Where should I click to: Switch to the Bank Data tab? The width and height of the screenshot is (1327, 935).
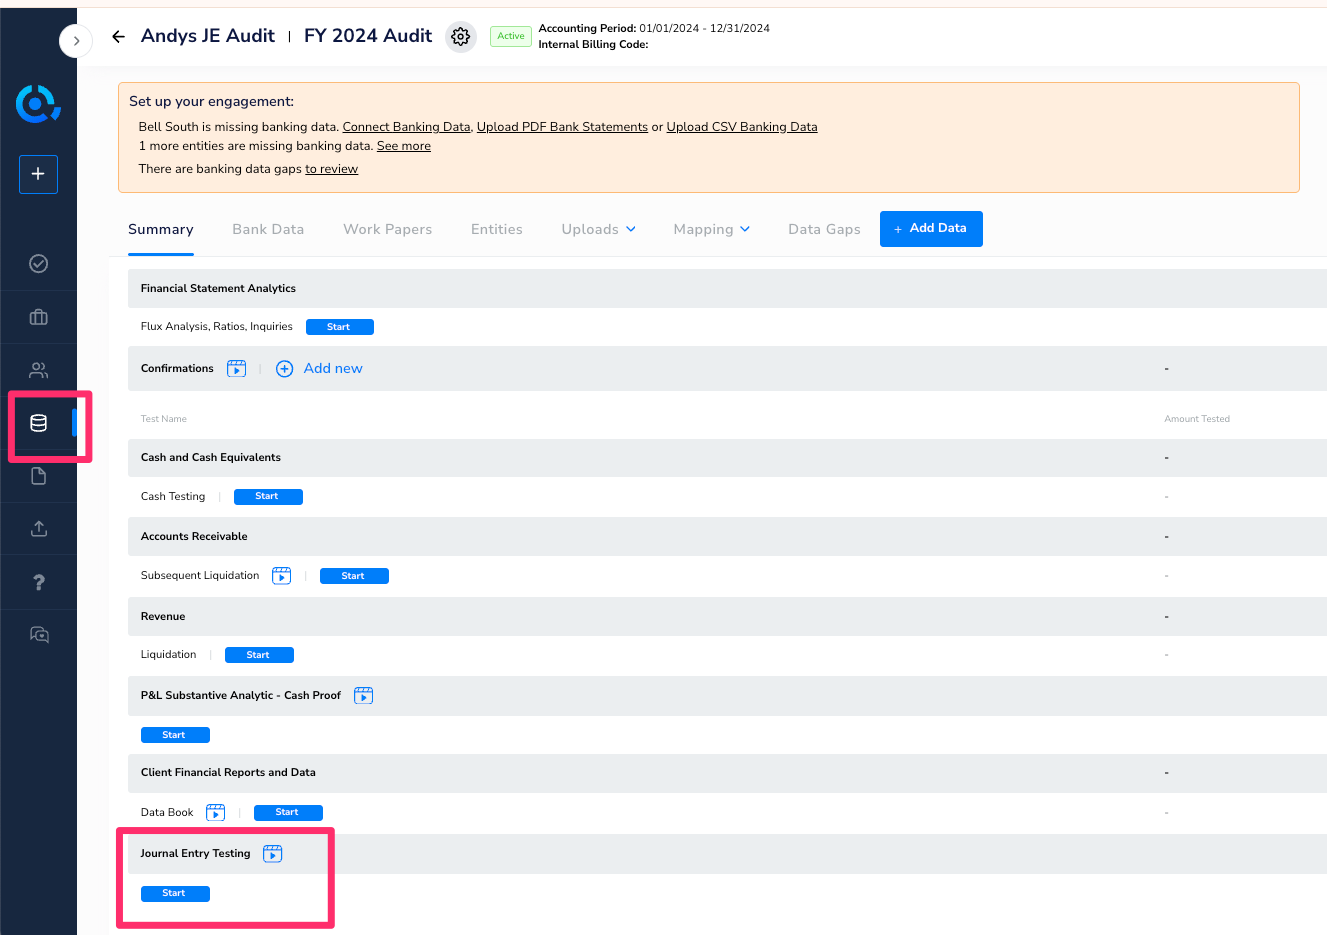tap(268, 229)
